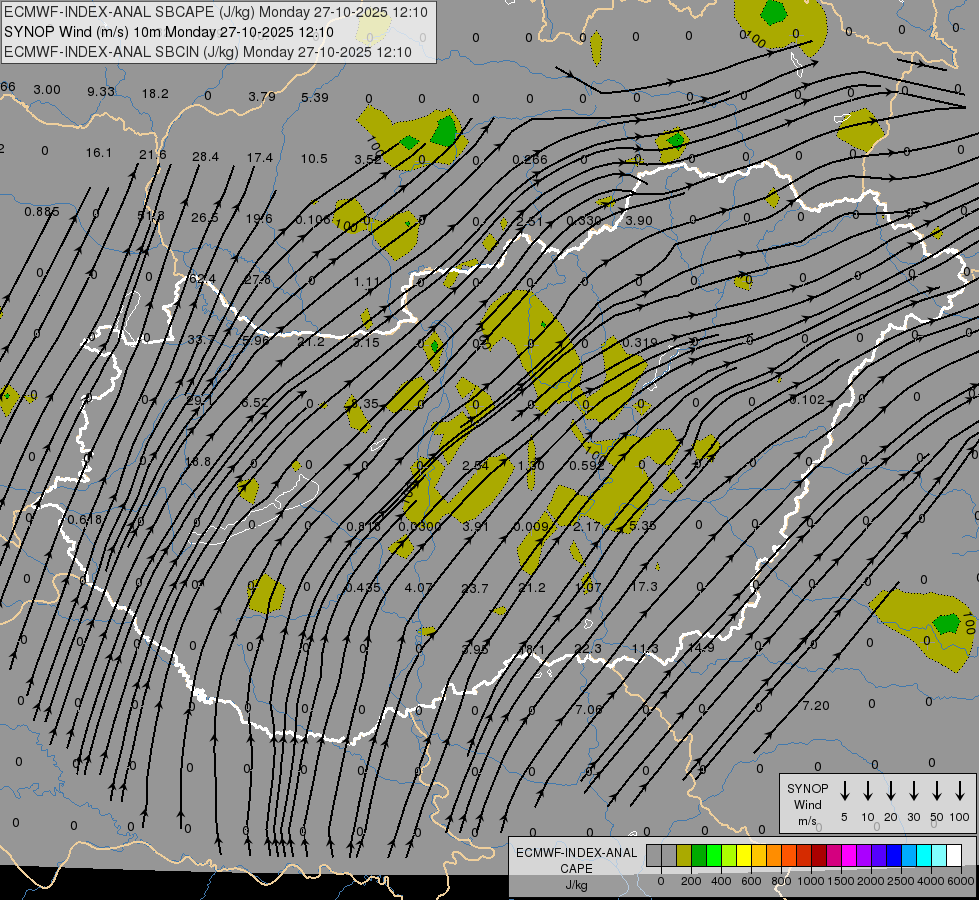Pick the dark red CAPE legend swatch
Screen dimensions: 979x900
coord(819,856)
